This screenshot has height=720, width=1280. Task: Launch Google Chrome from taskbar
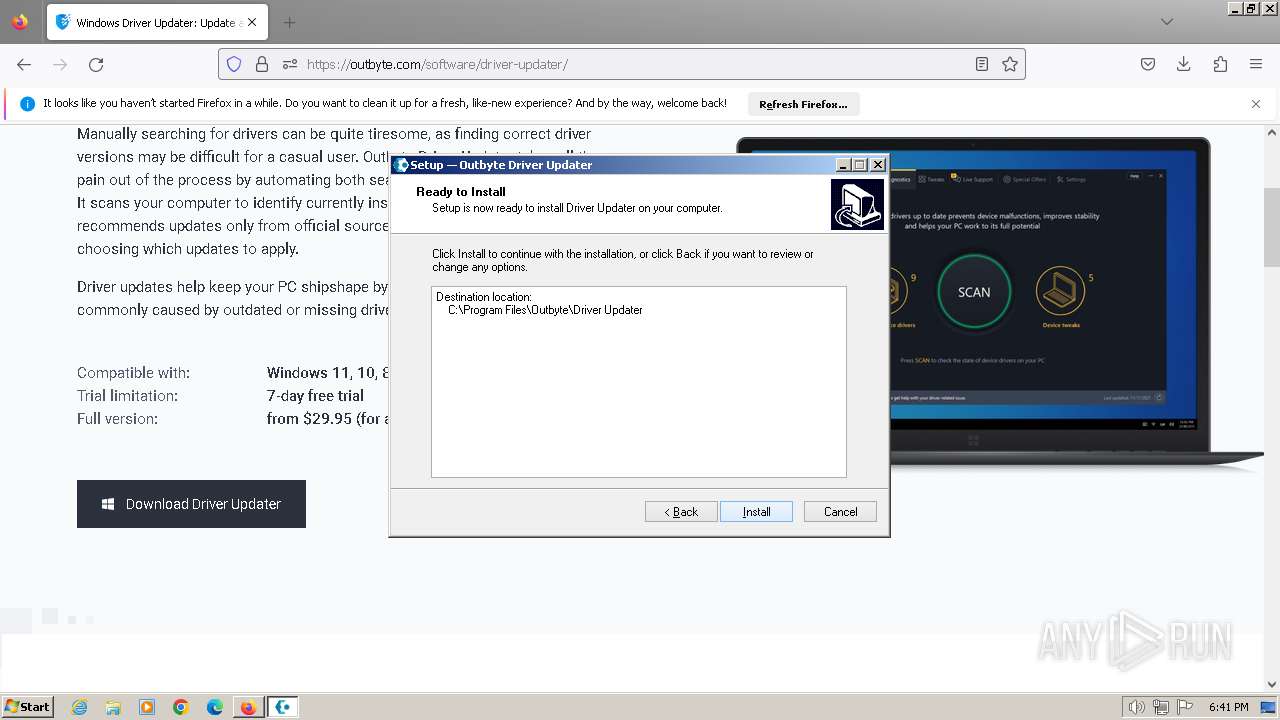point(181,707)
